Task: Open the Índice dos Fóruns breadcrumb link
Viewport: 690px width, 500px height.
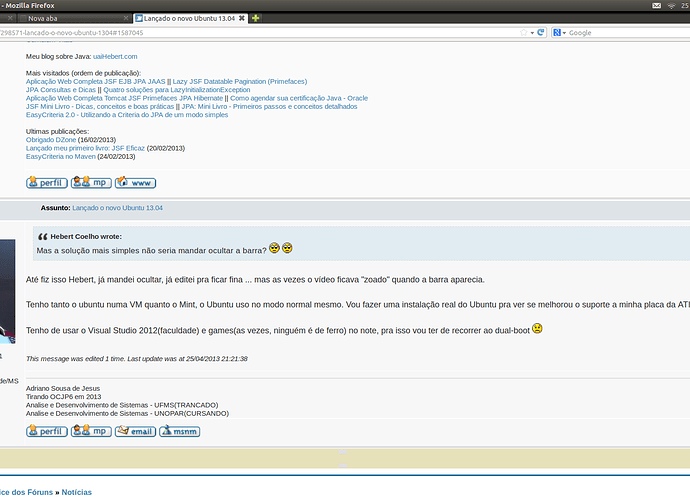Action: [x=26, y=492]
